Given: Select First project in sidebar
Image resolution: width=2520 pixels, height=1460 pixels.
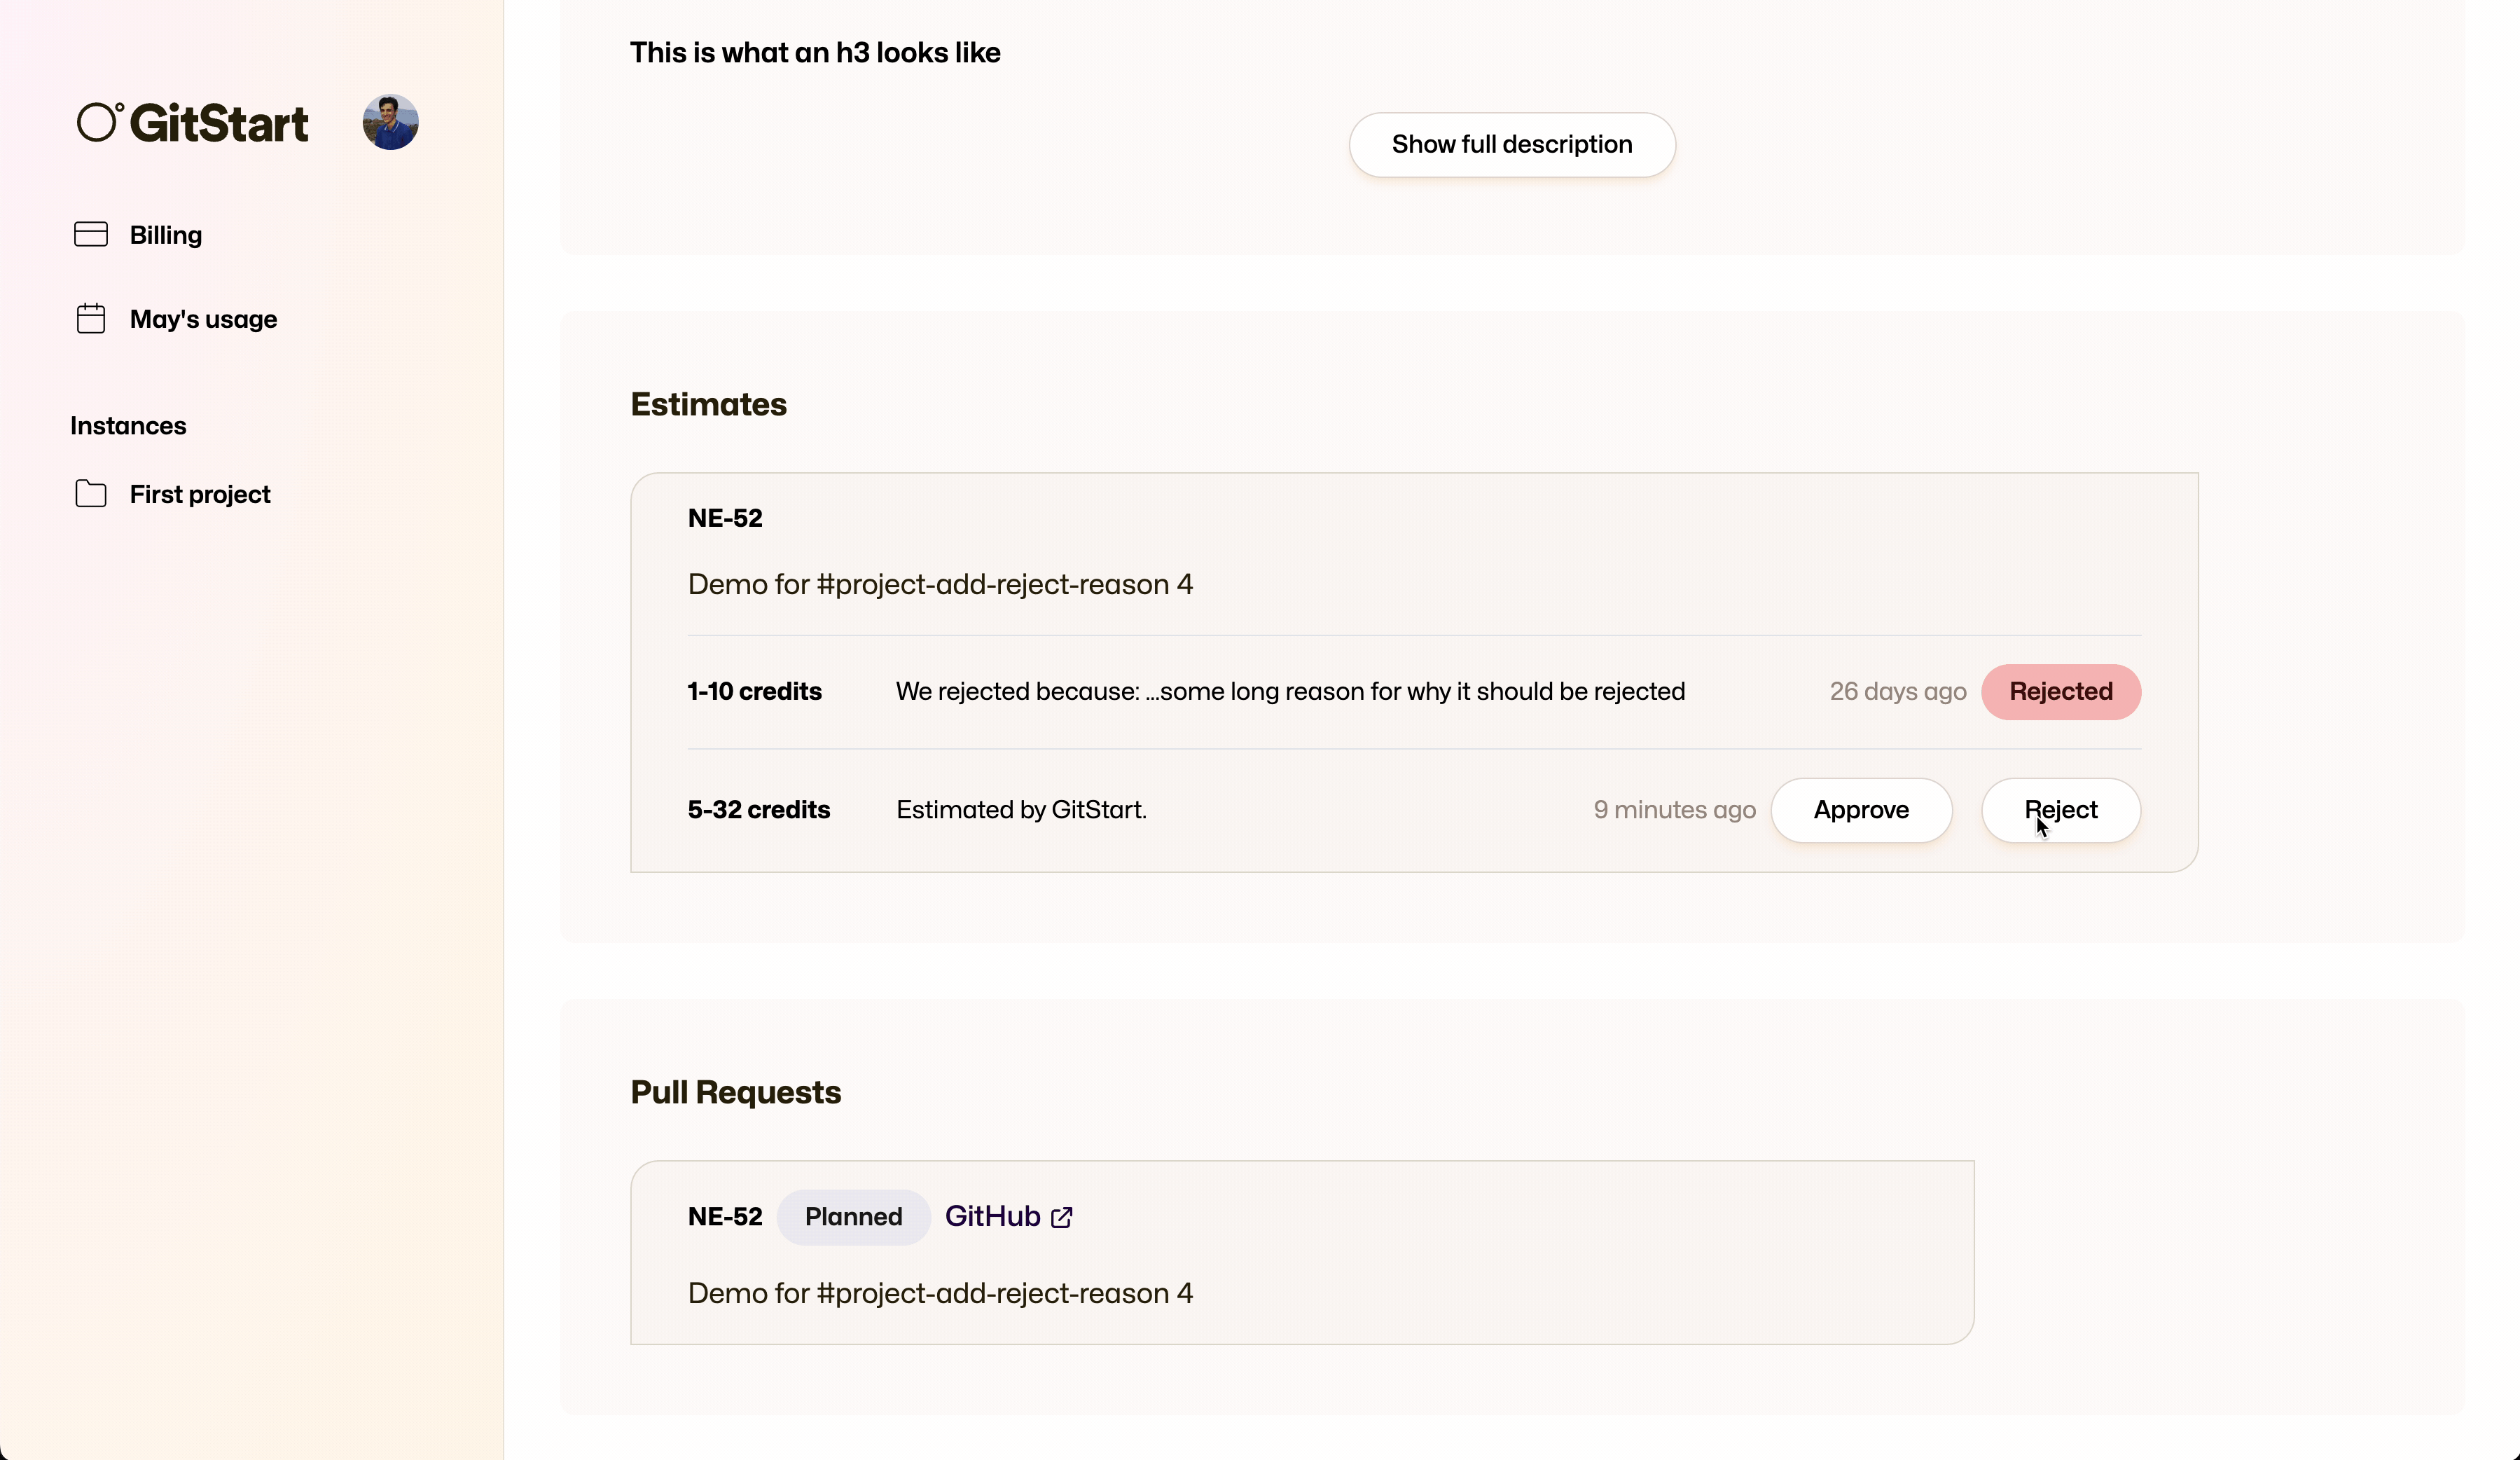Looking at the screenshot, I should [200, 494].
